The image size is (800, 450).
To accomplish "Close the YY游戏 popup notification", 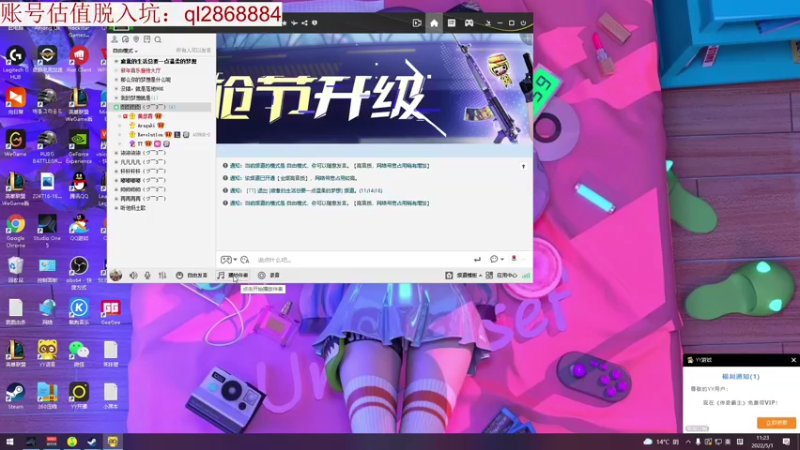I will point(793,360).
